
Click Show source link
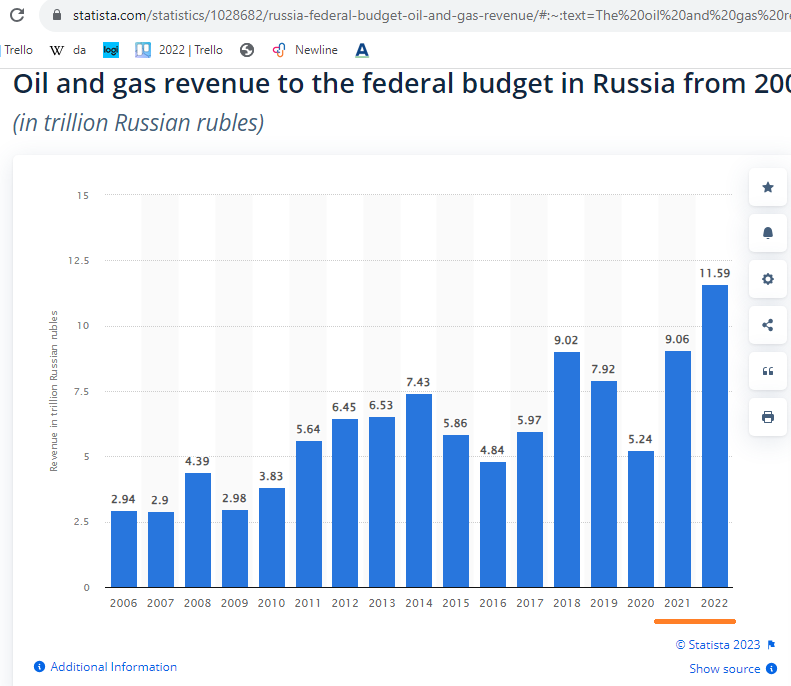pyautogui.click(x=724, y=669)
